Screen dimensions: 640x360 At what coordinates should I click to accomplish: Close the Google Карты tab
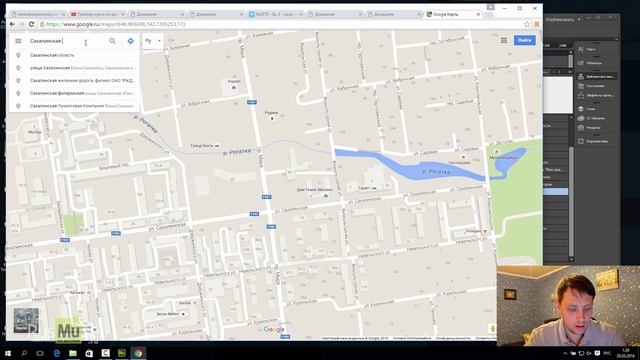[478, 14]
